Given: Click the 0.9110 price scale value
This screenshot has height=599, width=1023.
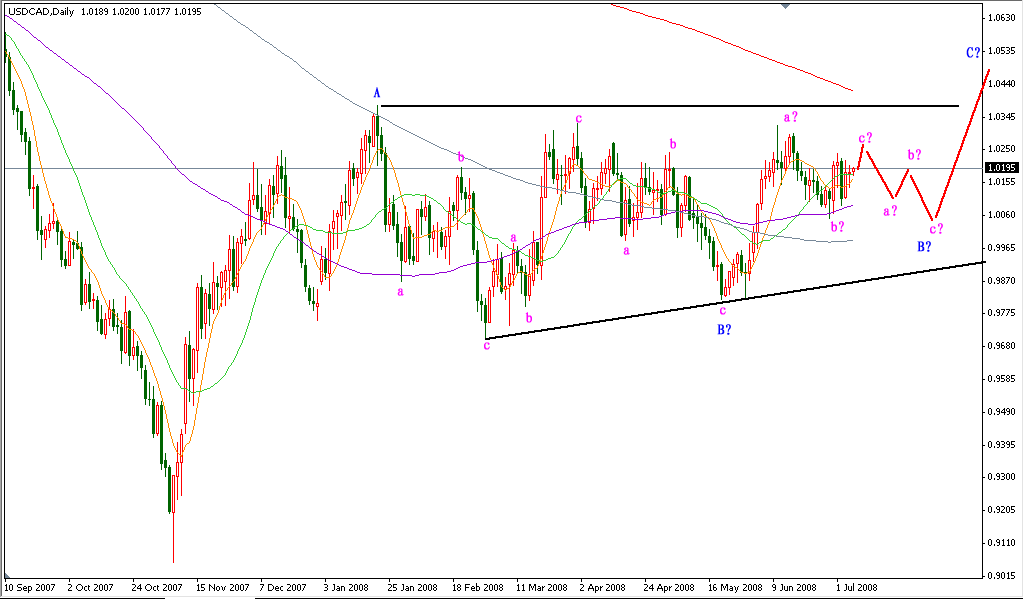Looking at the screenshot, I should coord(1001,542).
